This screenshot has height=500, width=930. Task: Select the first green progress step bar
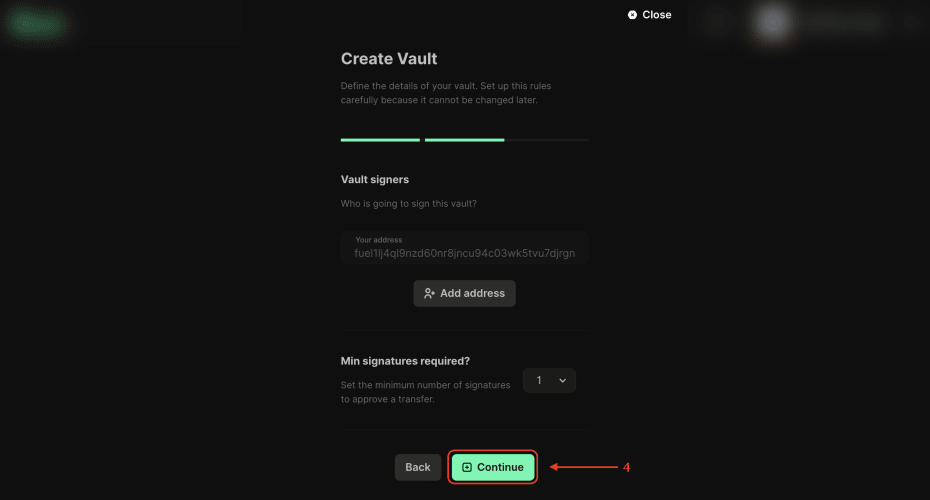380,140
